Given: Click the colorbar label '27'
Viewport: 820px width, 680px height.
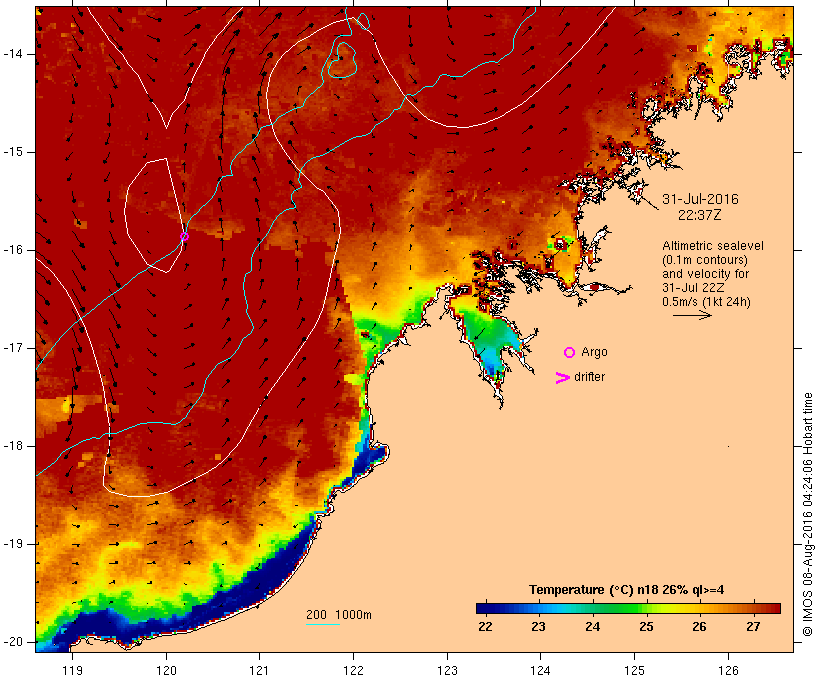Looking at the screenshot, I should coord(753,627).
